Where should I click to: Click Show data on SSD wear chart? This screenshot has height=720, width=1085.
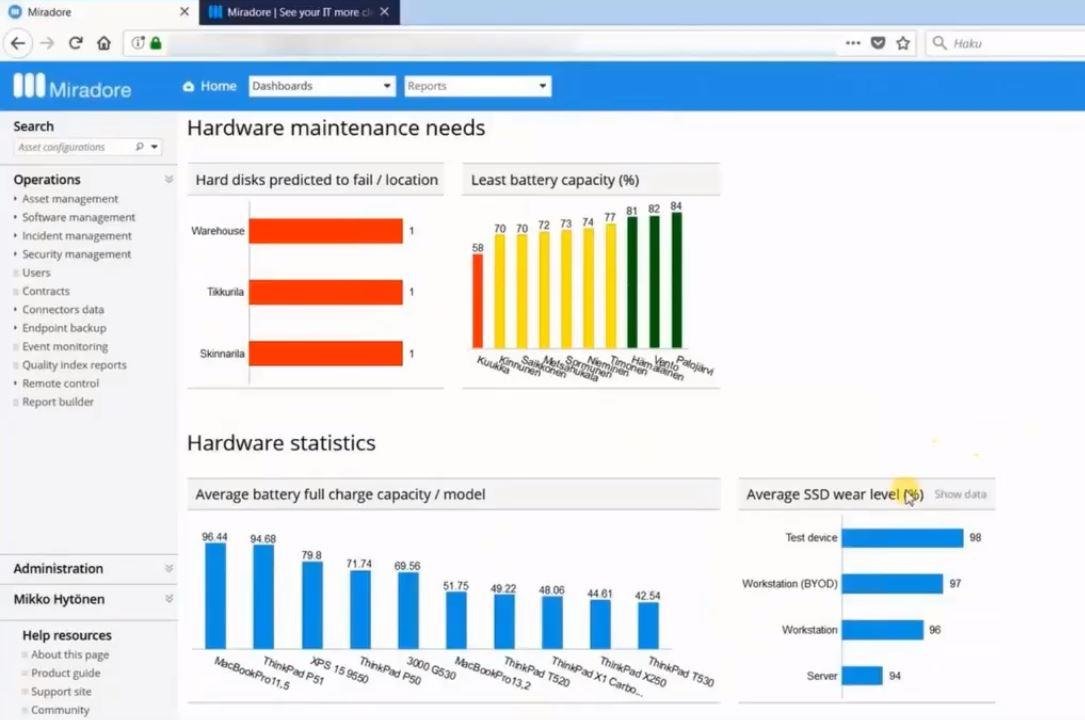pos(960,494)
